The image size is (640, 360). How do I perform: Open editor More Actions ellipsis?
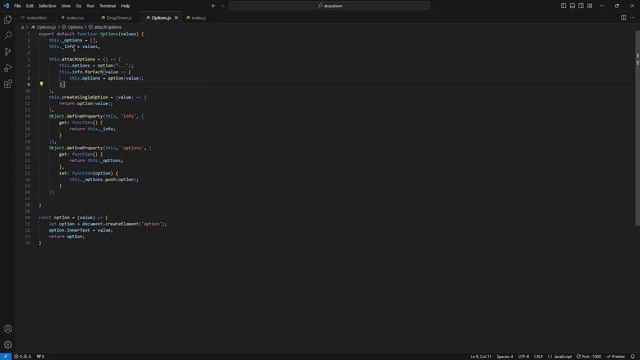point(632,18)
